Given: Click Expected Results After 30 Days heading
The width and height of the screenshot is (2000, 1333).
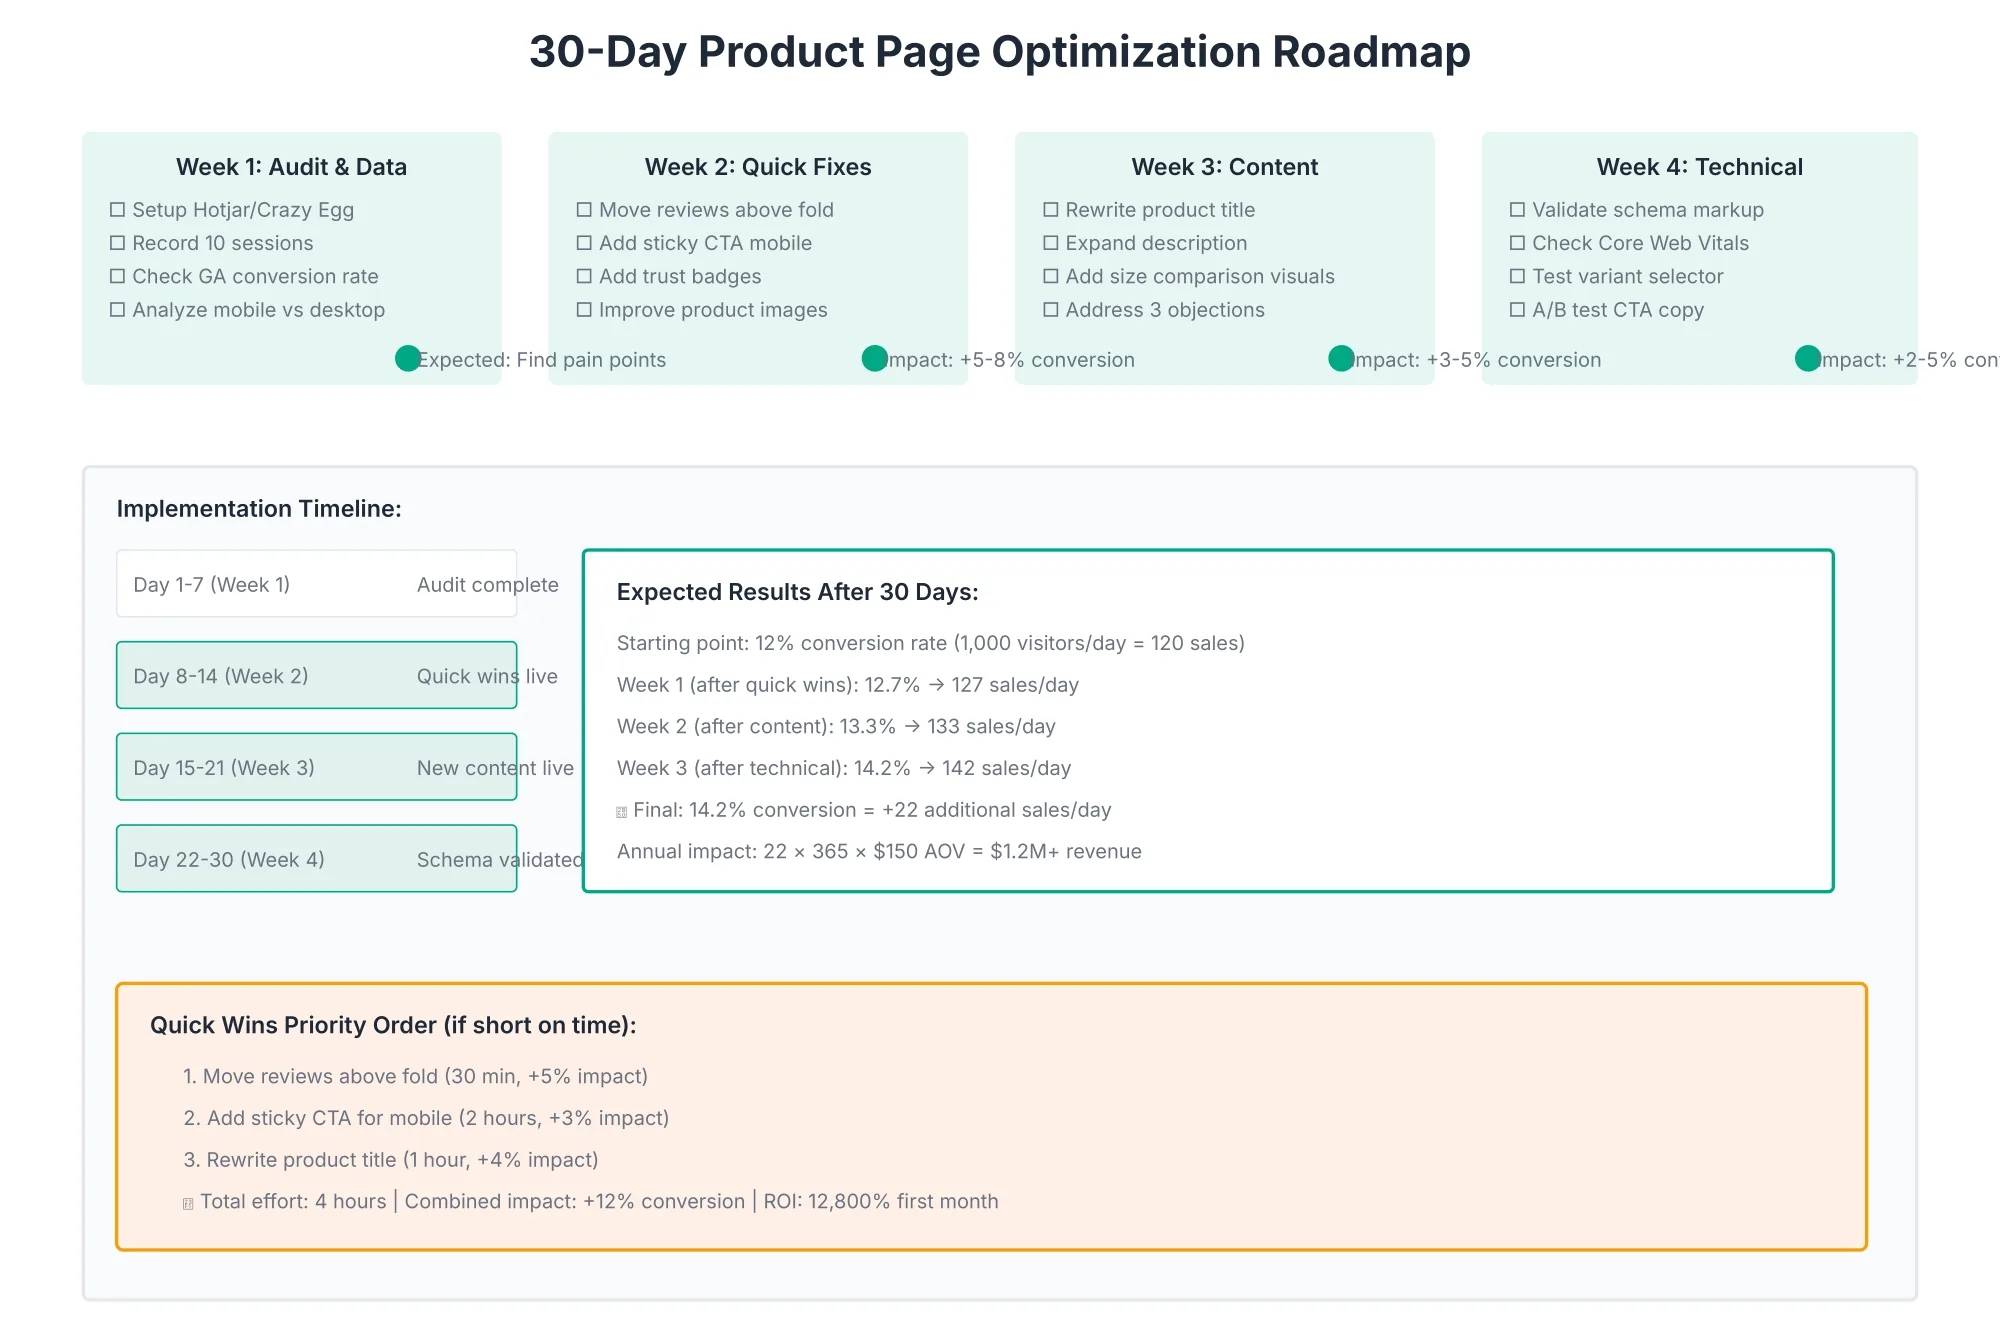Looking at the screenshot, I should 798,592.
